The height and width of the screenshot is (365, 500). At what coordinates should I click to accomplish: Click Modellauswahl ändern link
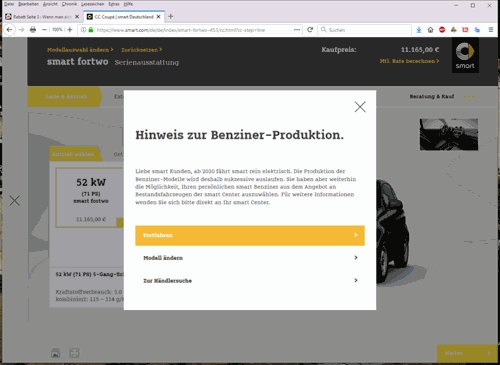[x=80, y=50]
